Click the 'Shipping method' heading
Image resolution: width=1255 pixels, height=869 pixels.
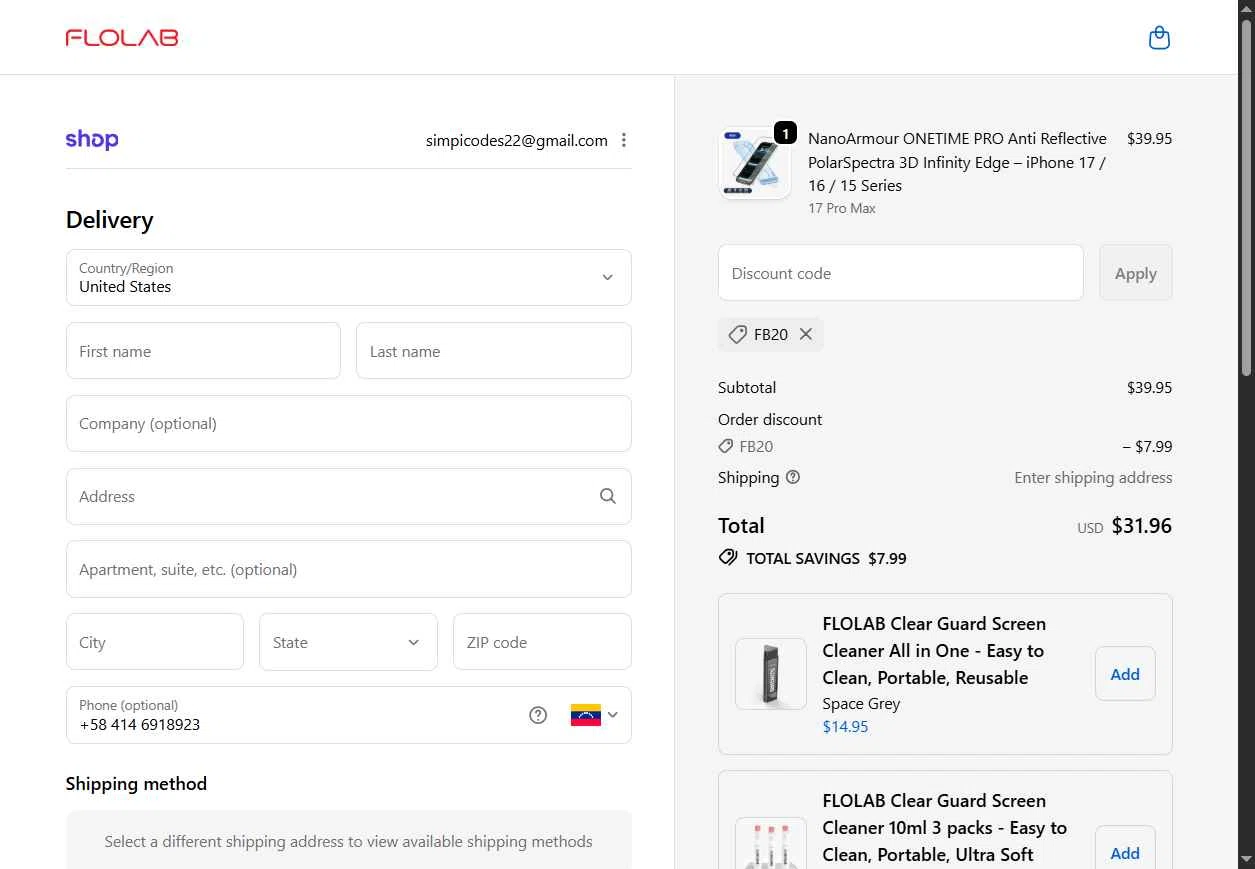pos(136,784)
